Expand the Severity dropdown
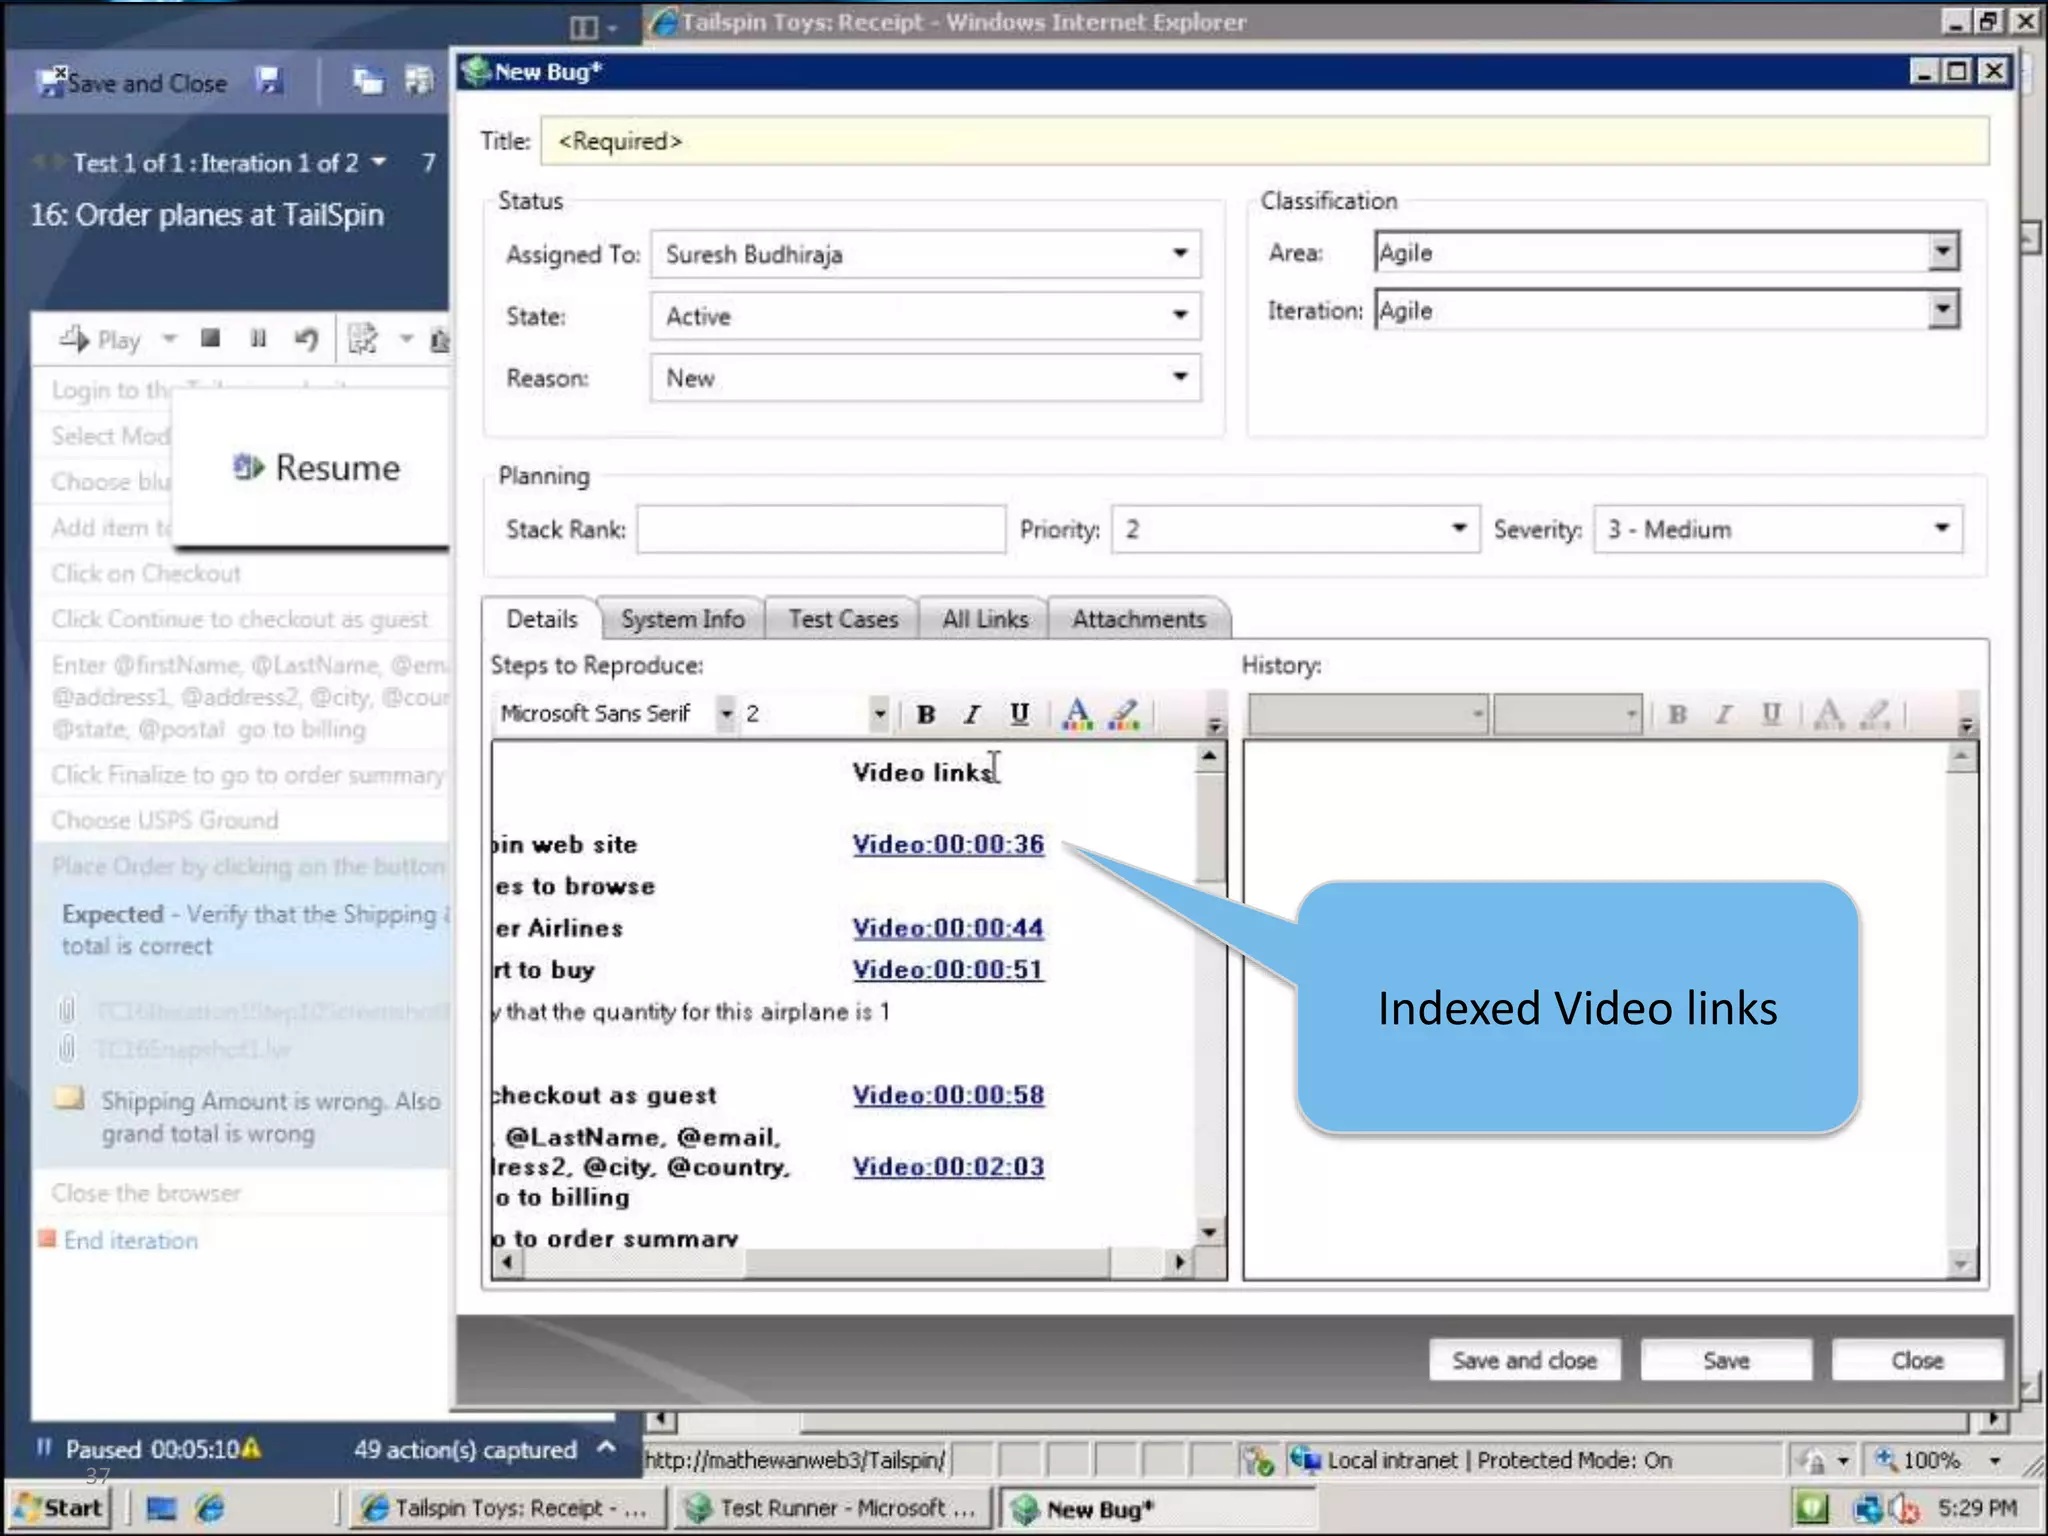This screenshot has height=1536, width=2048. [x=1941, y=529]
